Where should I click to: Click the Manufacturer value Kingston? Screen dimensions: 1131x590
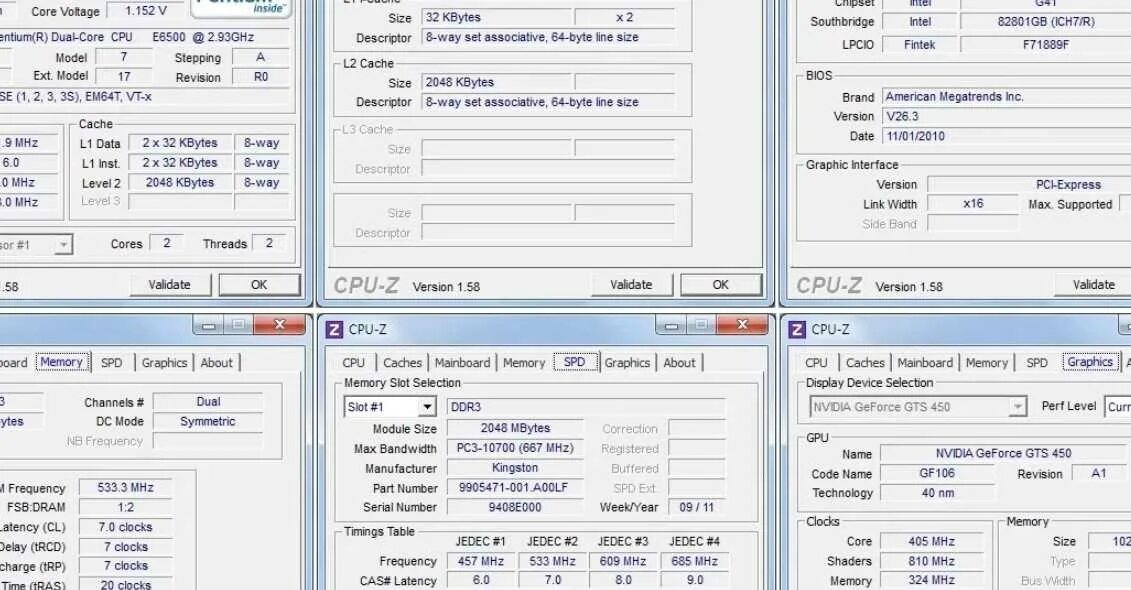click(x=515, y=467)
